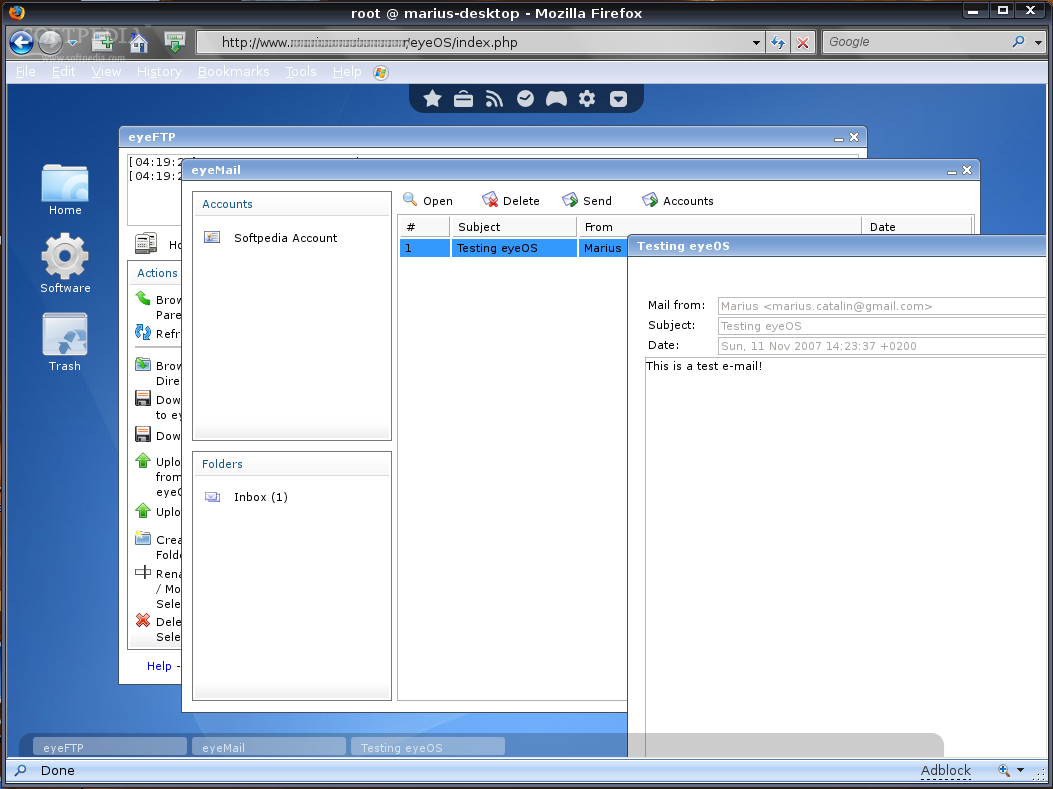Screen dimensions: 1053x789
Task: Click the reload page icon
Action: [x=778, y=43]
